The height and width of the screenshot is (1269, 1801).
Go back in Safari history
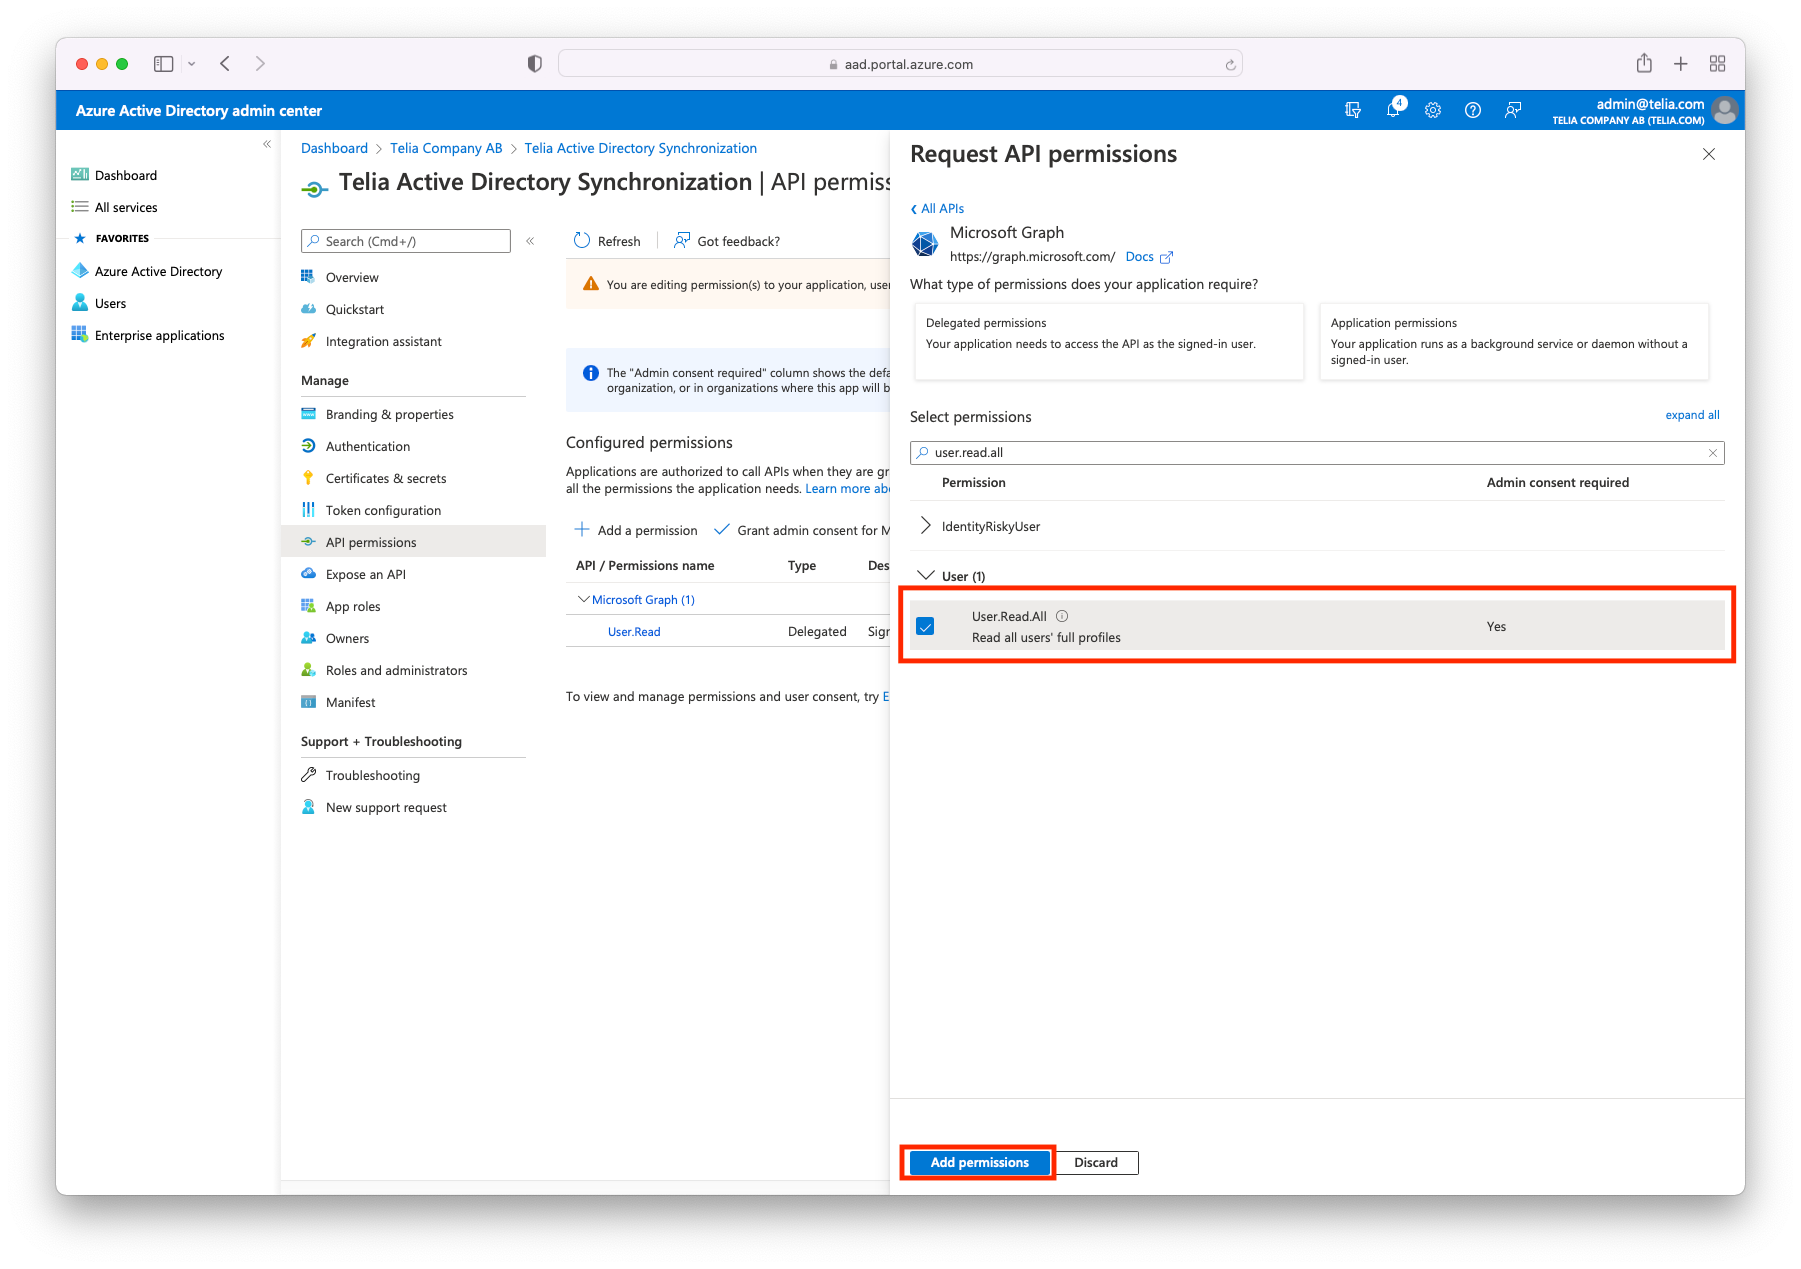[225, 64]
